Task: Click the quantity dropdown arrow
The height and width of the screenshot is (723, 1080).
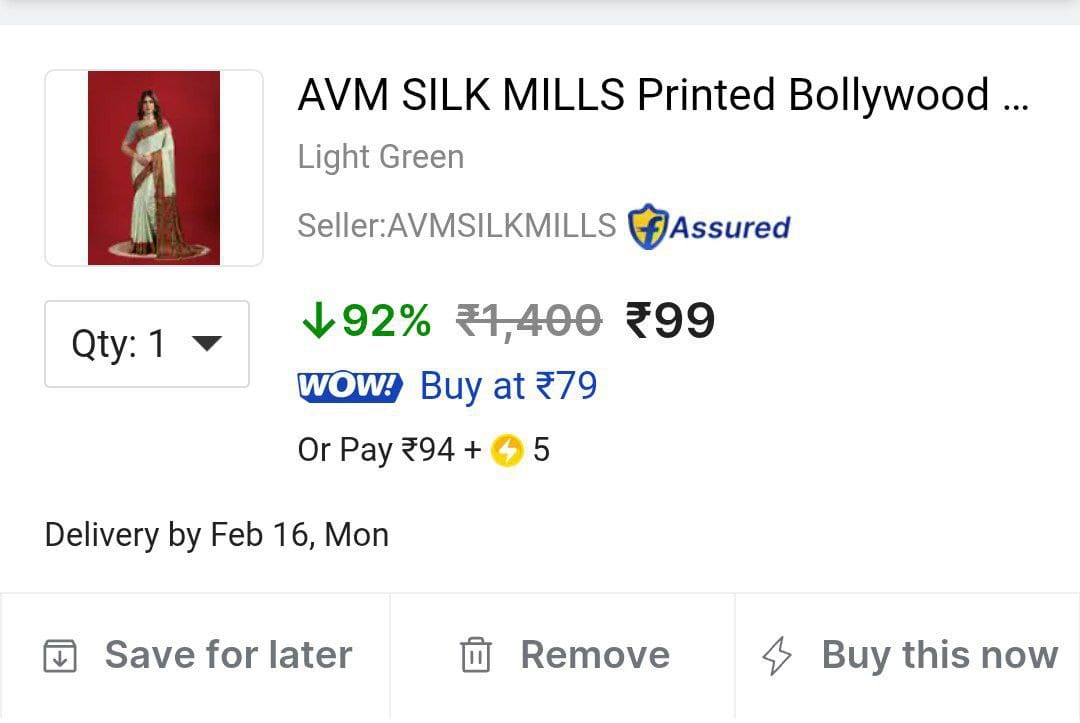Action: 206,344
